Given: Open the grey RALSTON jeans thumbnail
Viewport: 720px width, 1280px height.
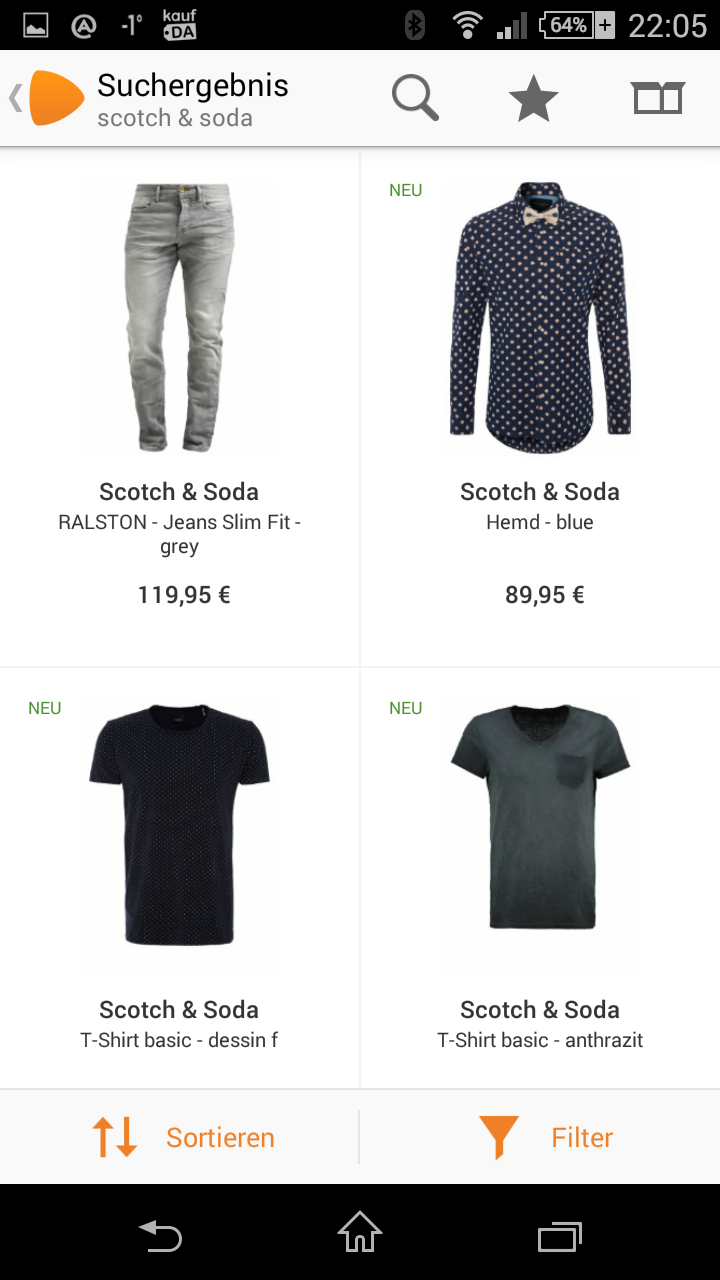Looking at the screenshot, I should pos(179,317).
